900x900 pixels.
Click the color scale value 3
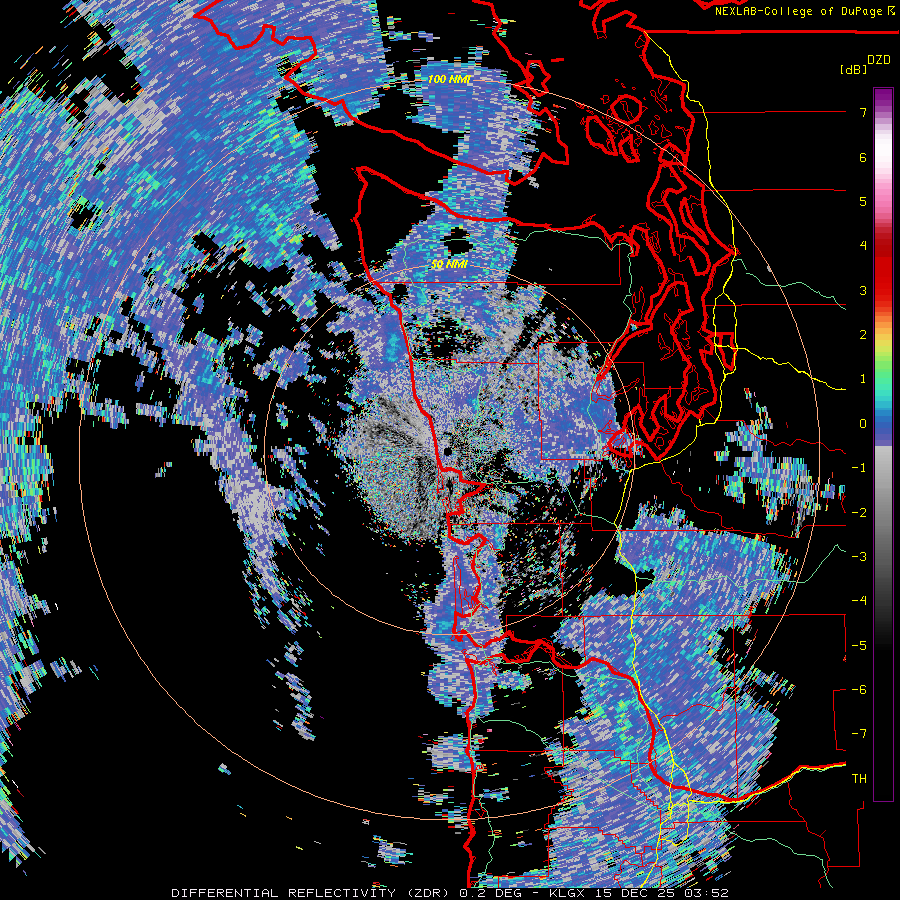coord(863,290)
